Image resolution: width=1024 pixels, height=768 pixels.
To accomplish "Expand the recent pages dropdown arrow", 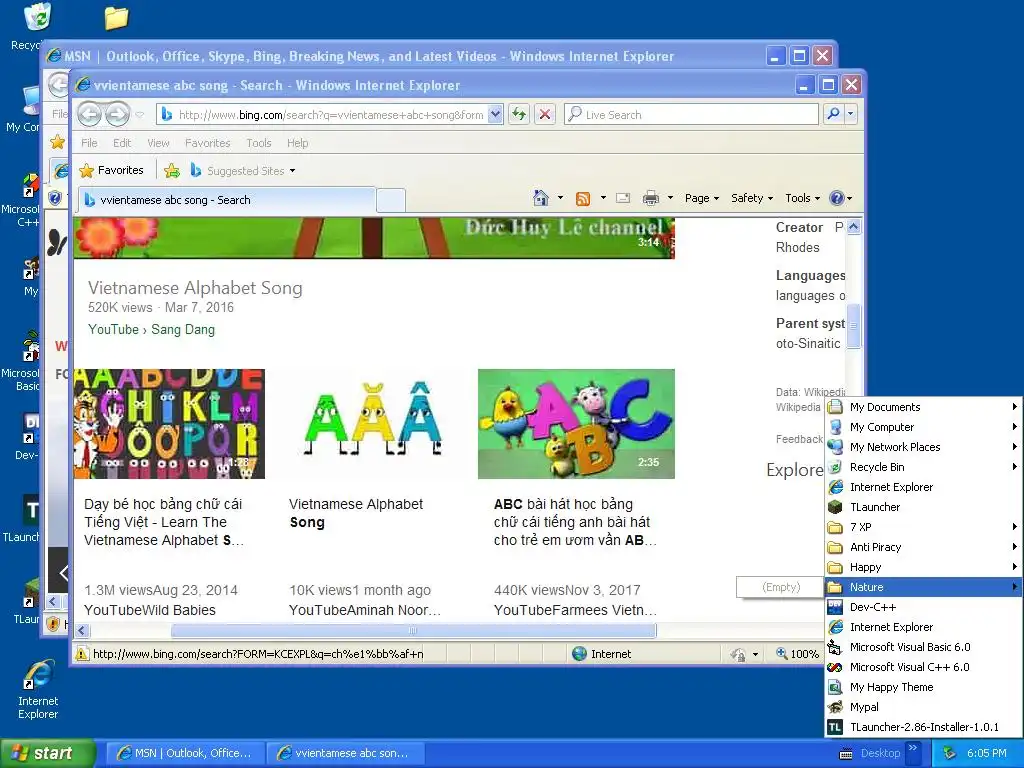I will (140, 115).
